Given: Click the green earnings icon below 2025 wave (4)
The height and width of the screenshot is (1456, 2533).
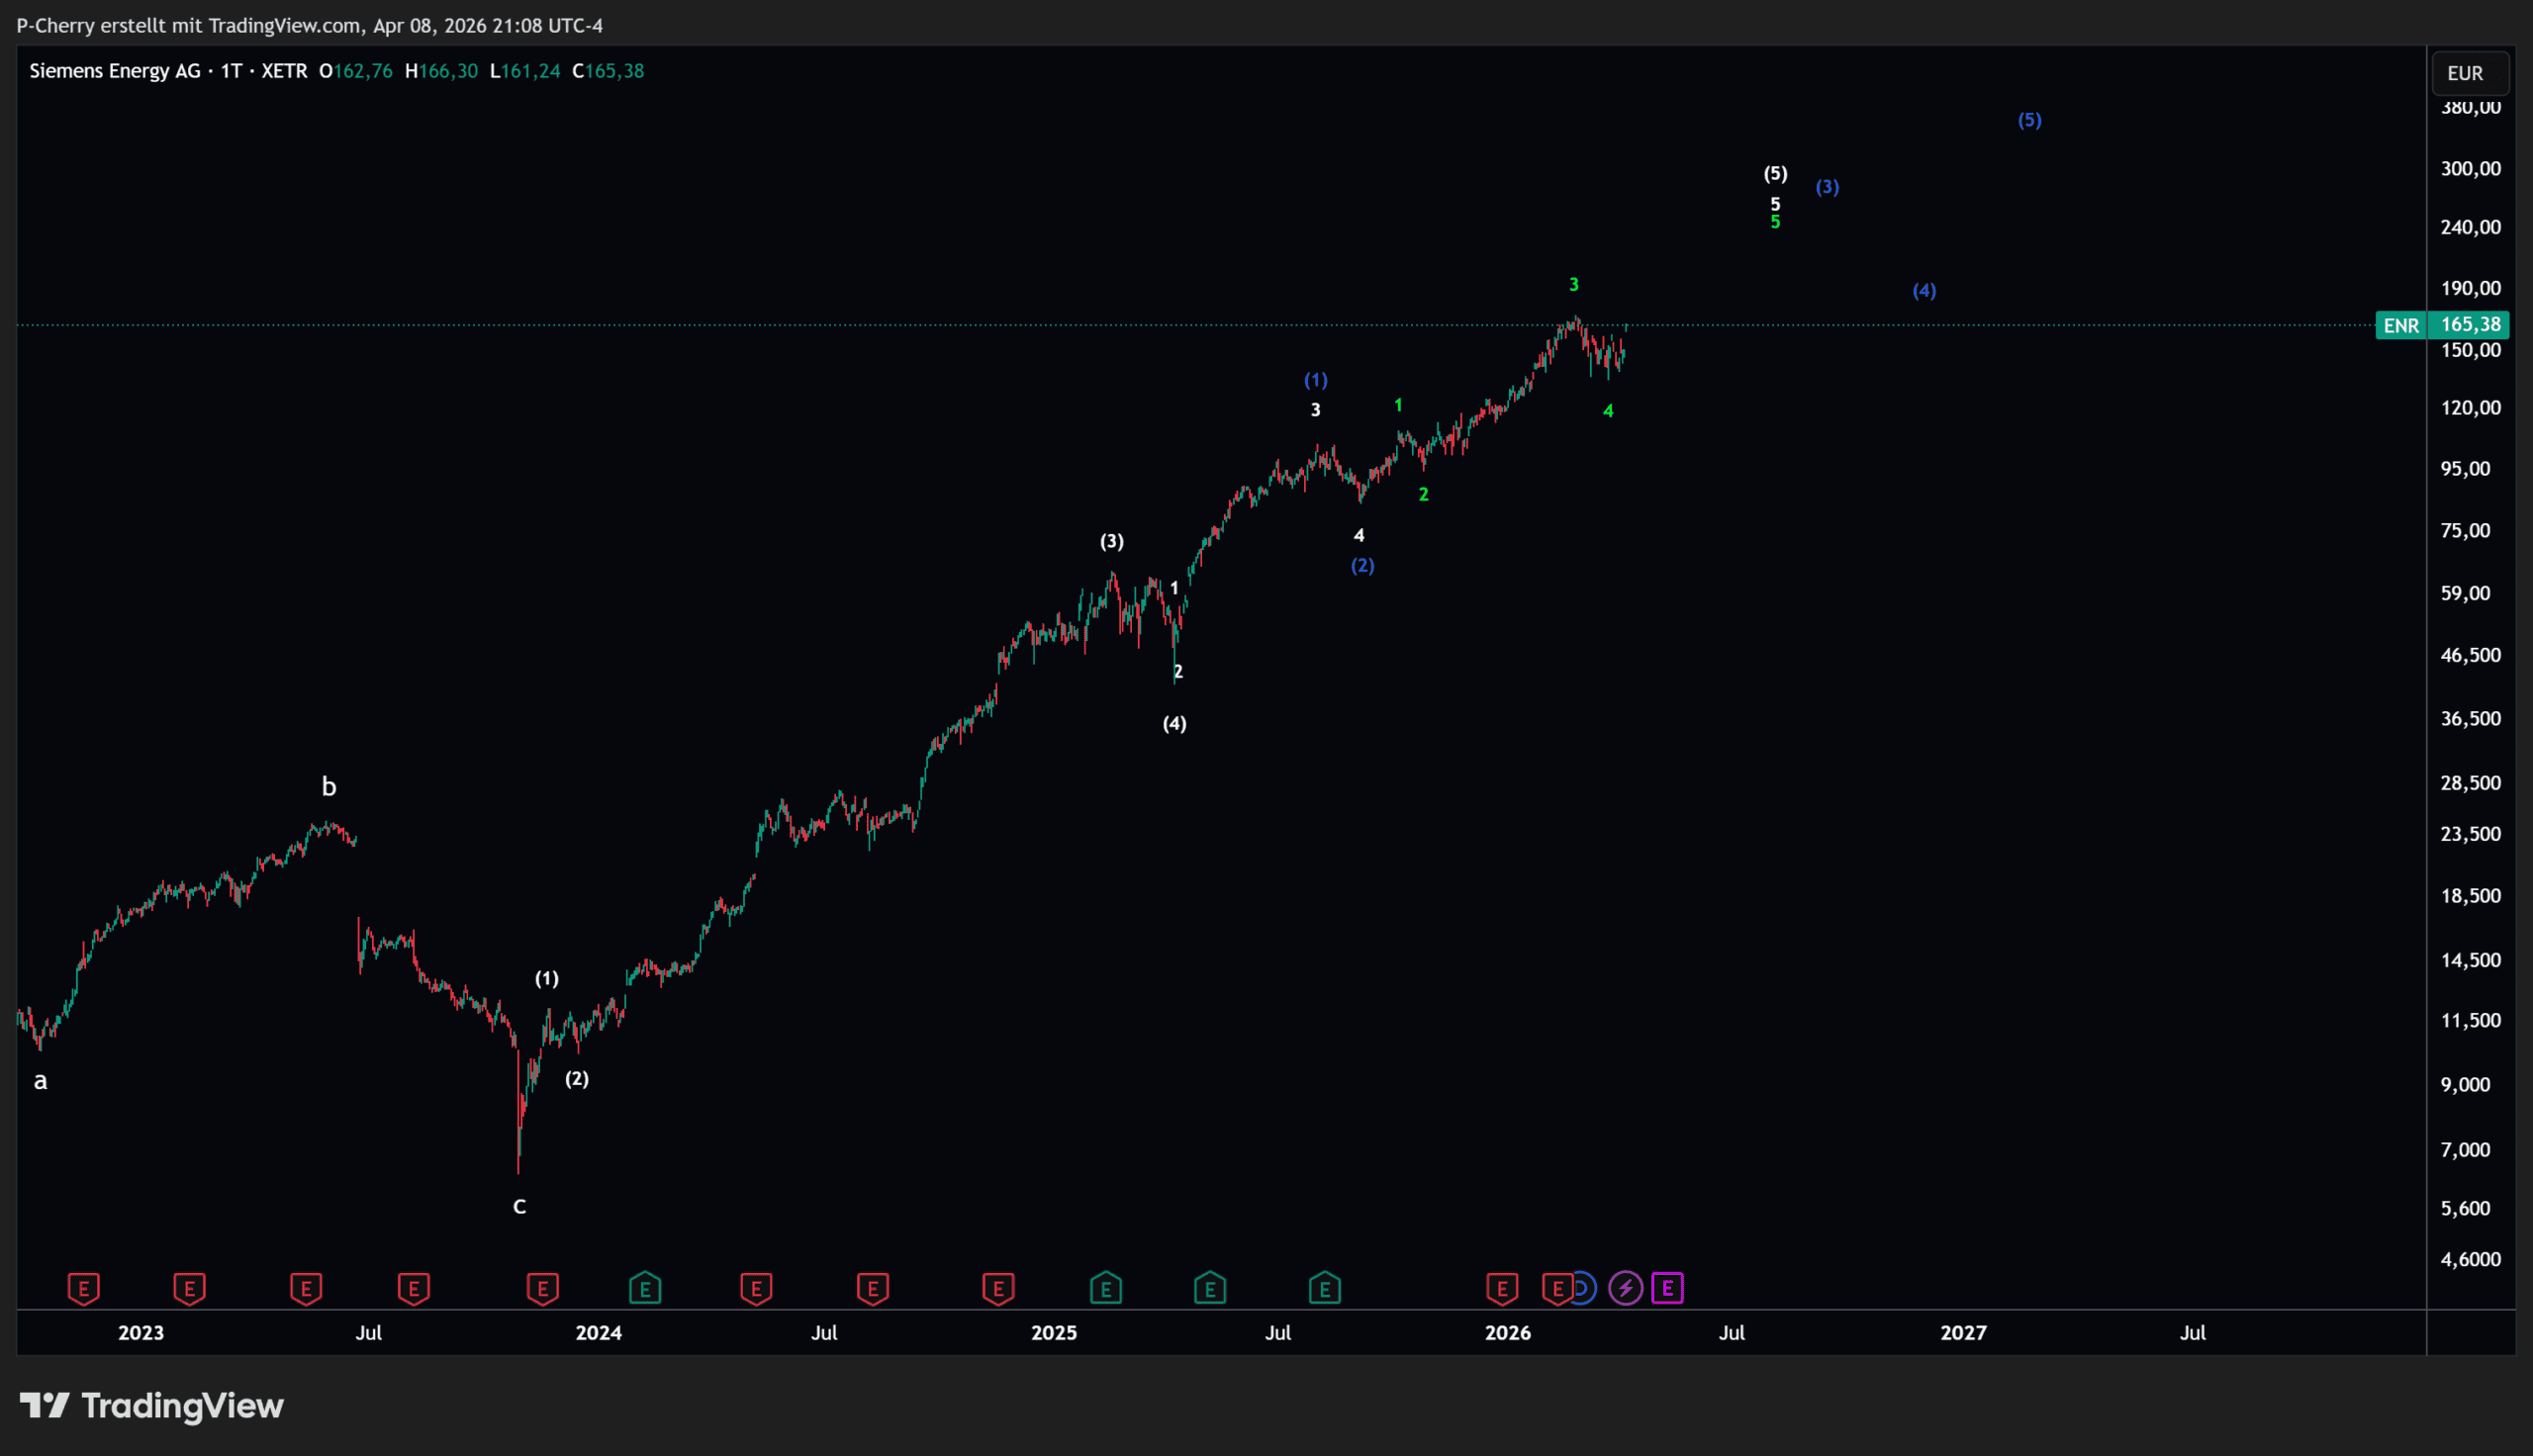Looking at the screenshot, I should pos(1209,1288).
